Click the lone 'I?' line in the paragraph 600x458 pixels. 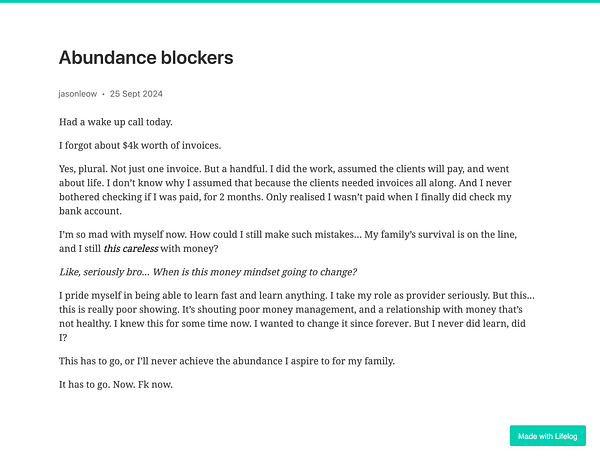coord(63,338)
